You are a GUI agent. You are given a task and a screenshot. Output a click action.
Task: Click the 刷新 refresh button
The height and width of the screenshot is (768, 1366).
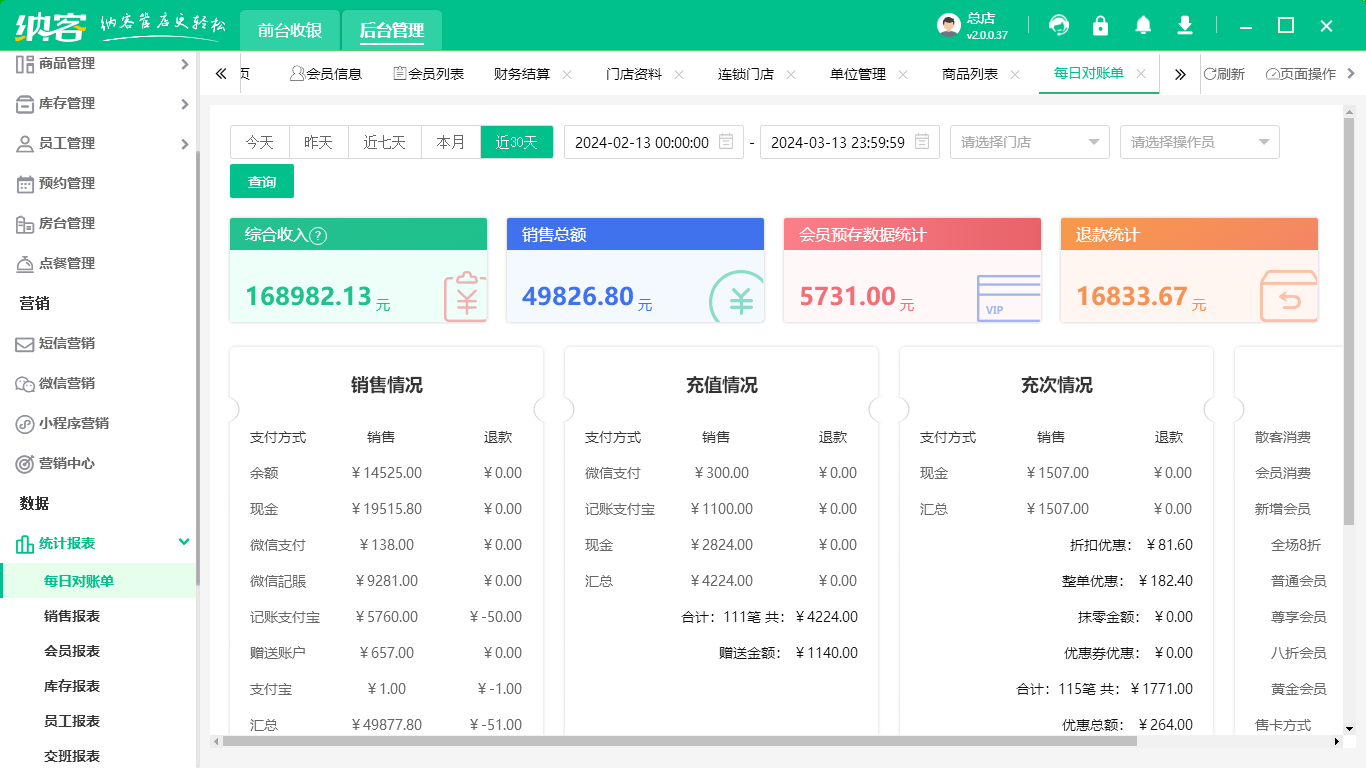pos(1224,74)
